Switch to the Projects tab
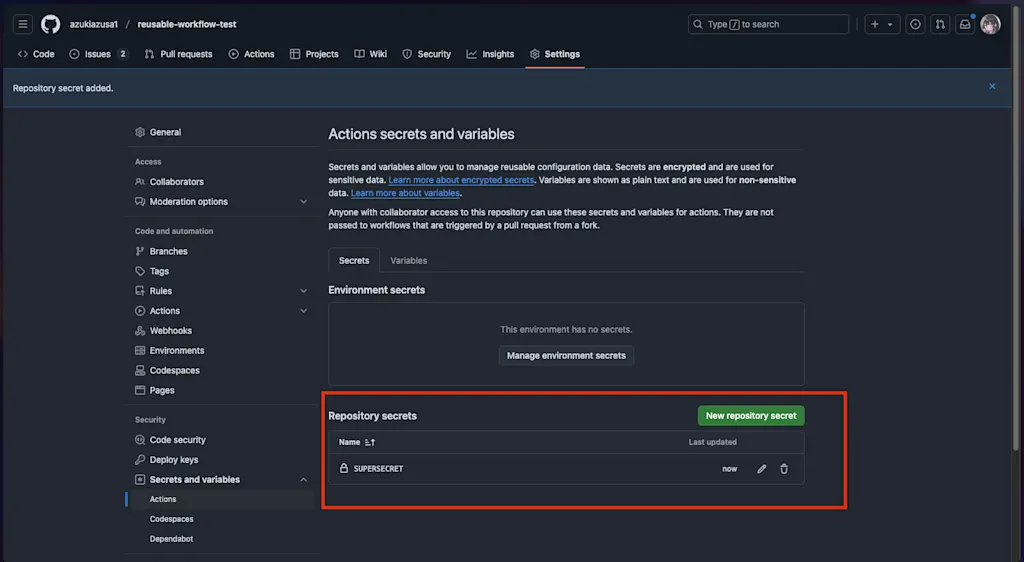This screenshot has width=1024, height=562. tap(314, 54)
